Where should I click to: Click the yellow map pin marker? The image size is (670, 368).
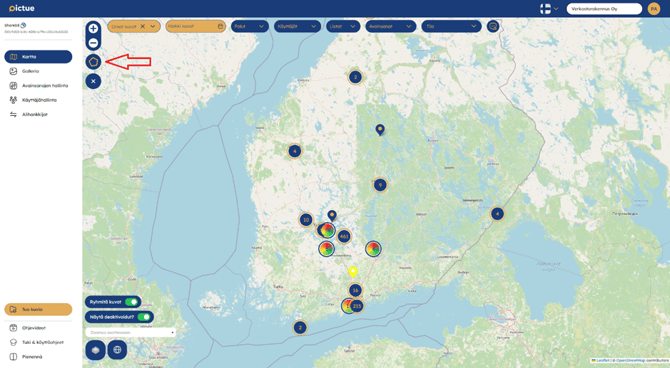tap(353, 272)
